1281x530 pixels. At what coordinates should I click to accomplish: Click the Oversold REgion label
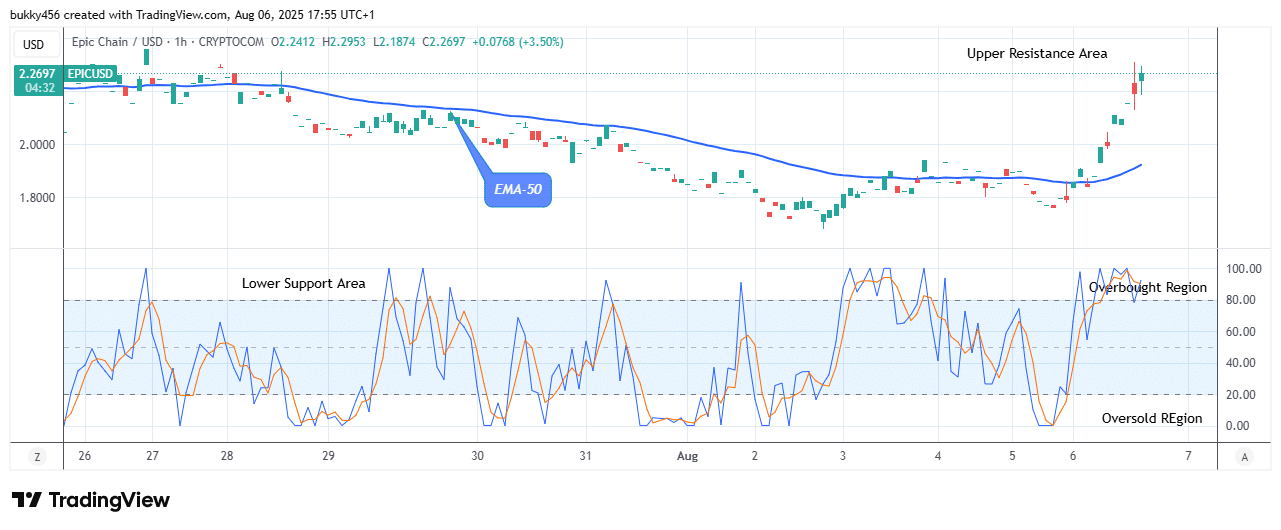[x=1152, y=419]
